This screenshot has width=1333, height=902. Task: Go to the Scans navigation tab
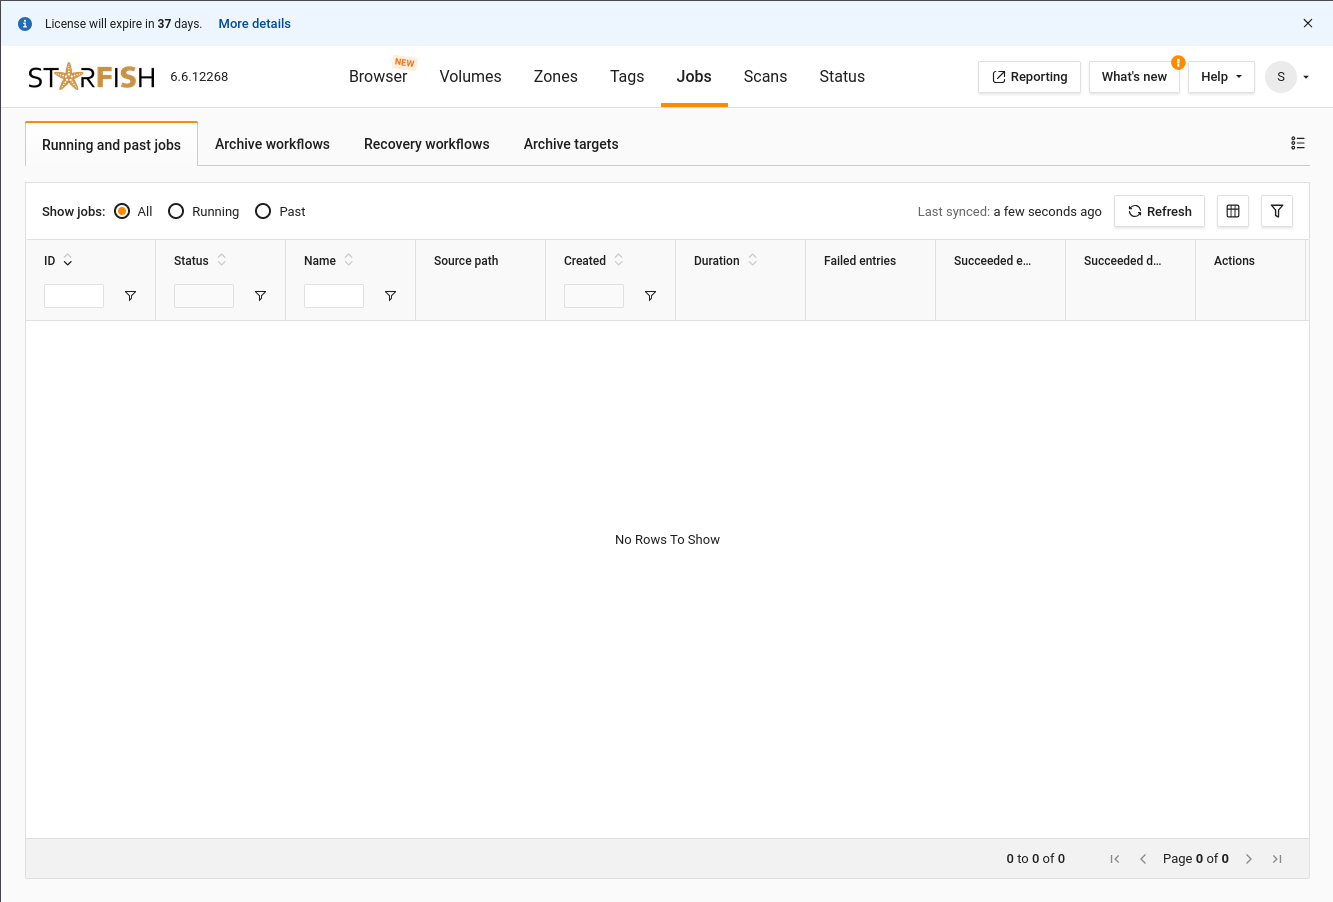(765, 76)
